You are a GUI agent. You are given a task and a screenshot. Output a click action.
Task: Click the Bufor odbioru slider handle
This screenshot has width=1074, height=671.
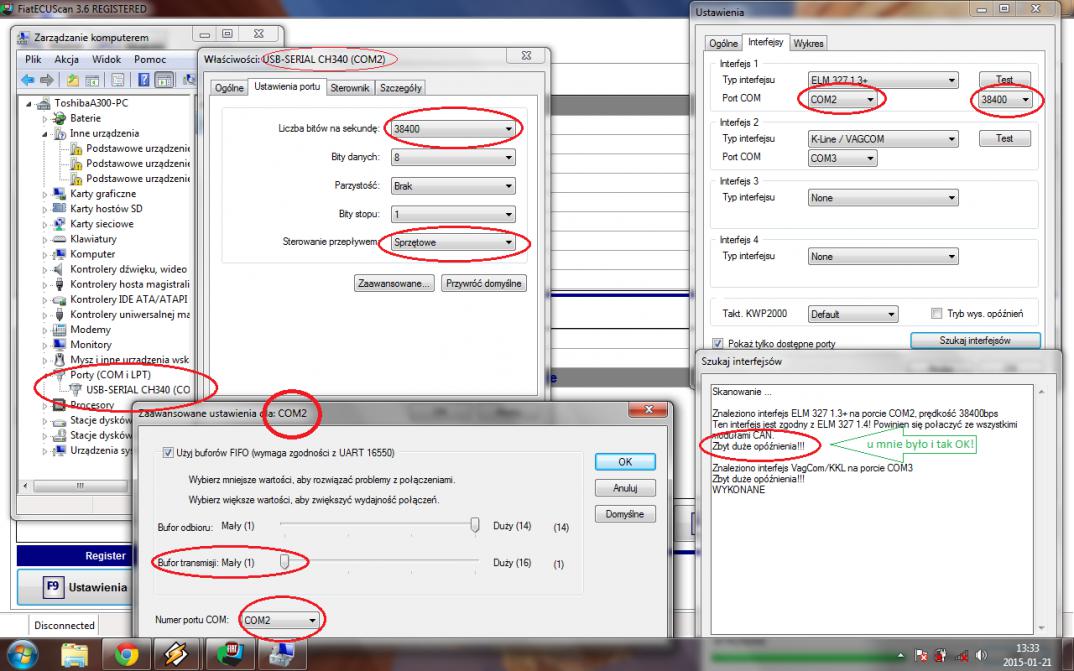(475, 526)
